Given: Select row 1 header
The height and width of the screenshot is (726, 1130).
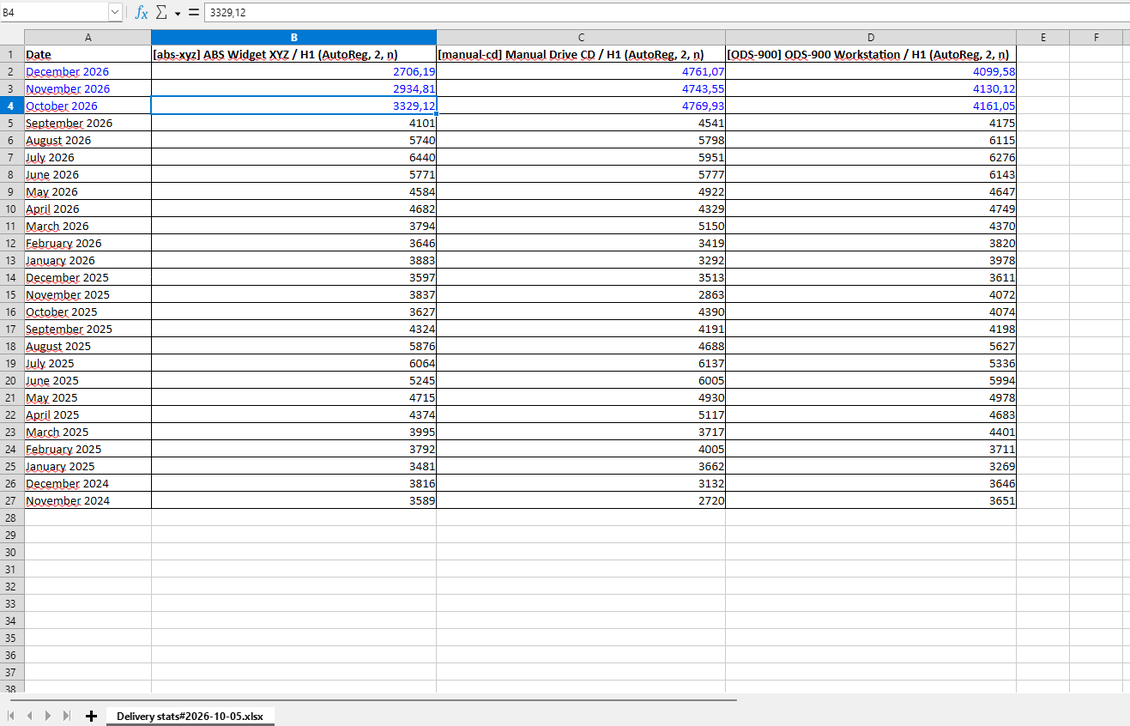Looking at the screenshot, I should pyautogui.click(x=12, y=54).
